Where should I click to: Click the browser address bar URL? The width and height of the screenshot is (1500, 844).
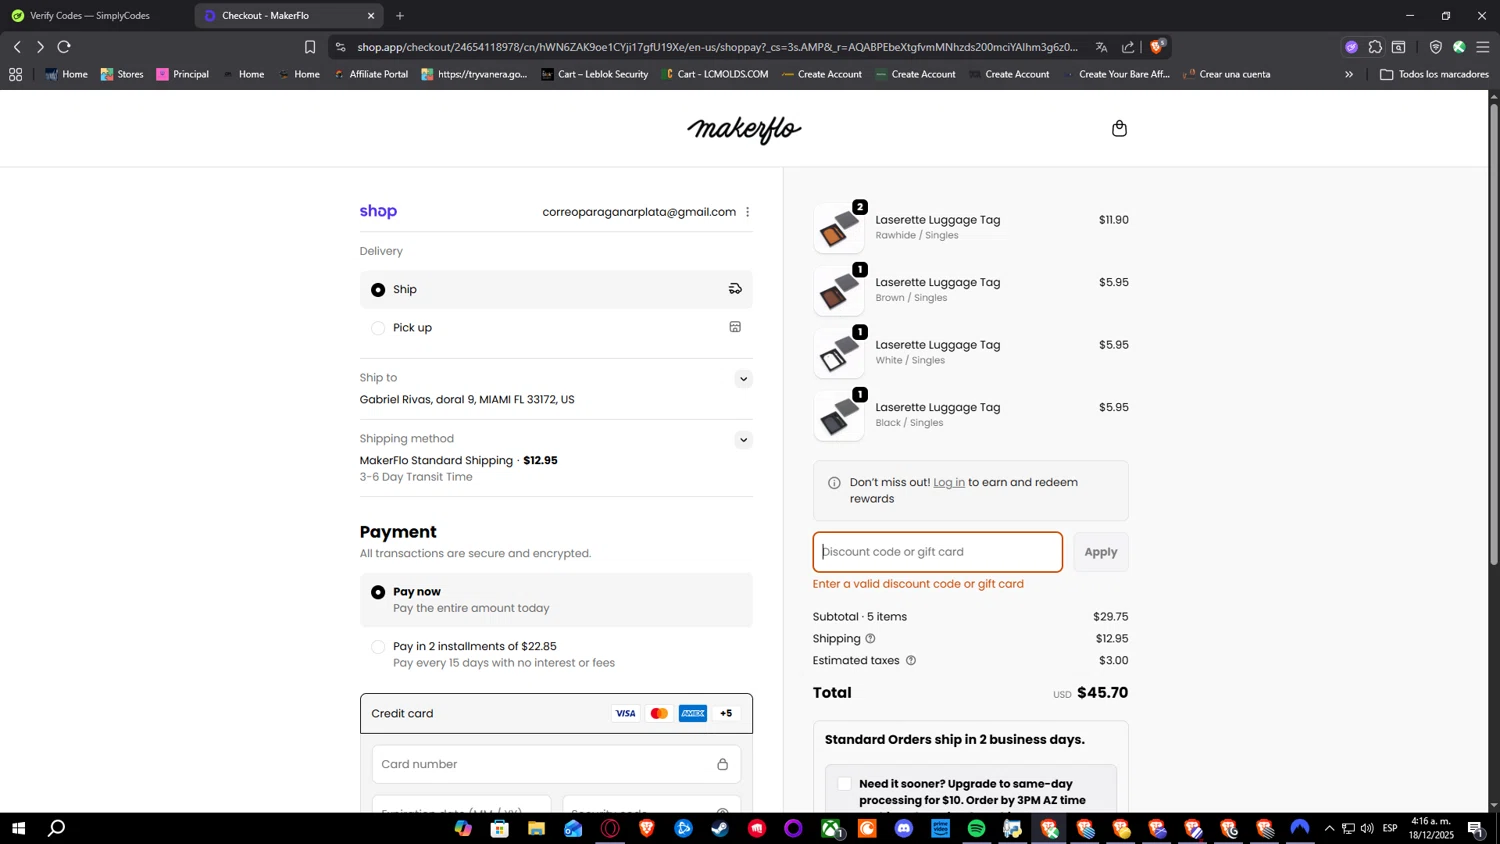click(x=717, y=47)
